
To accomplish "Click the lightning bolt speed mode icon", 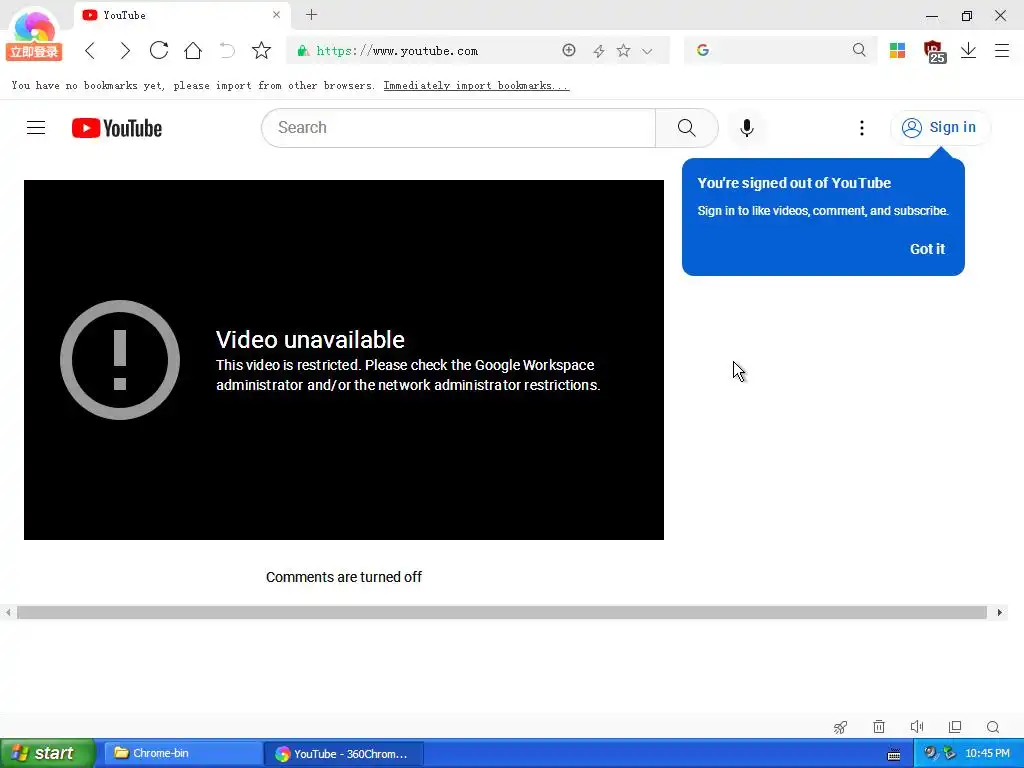I will pos(598,51).
